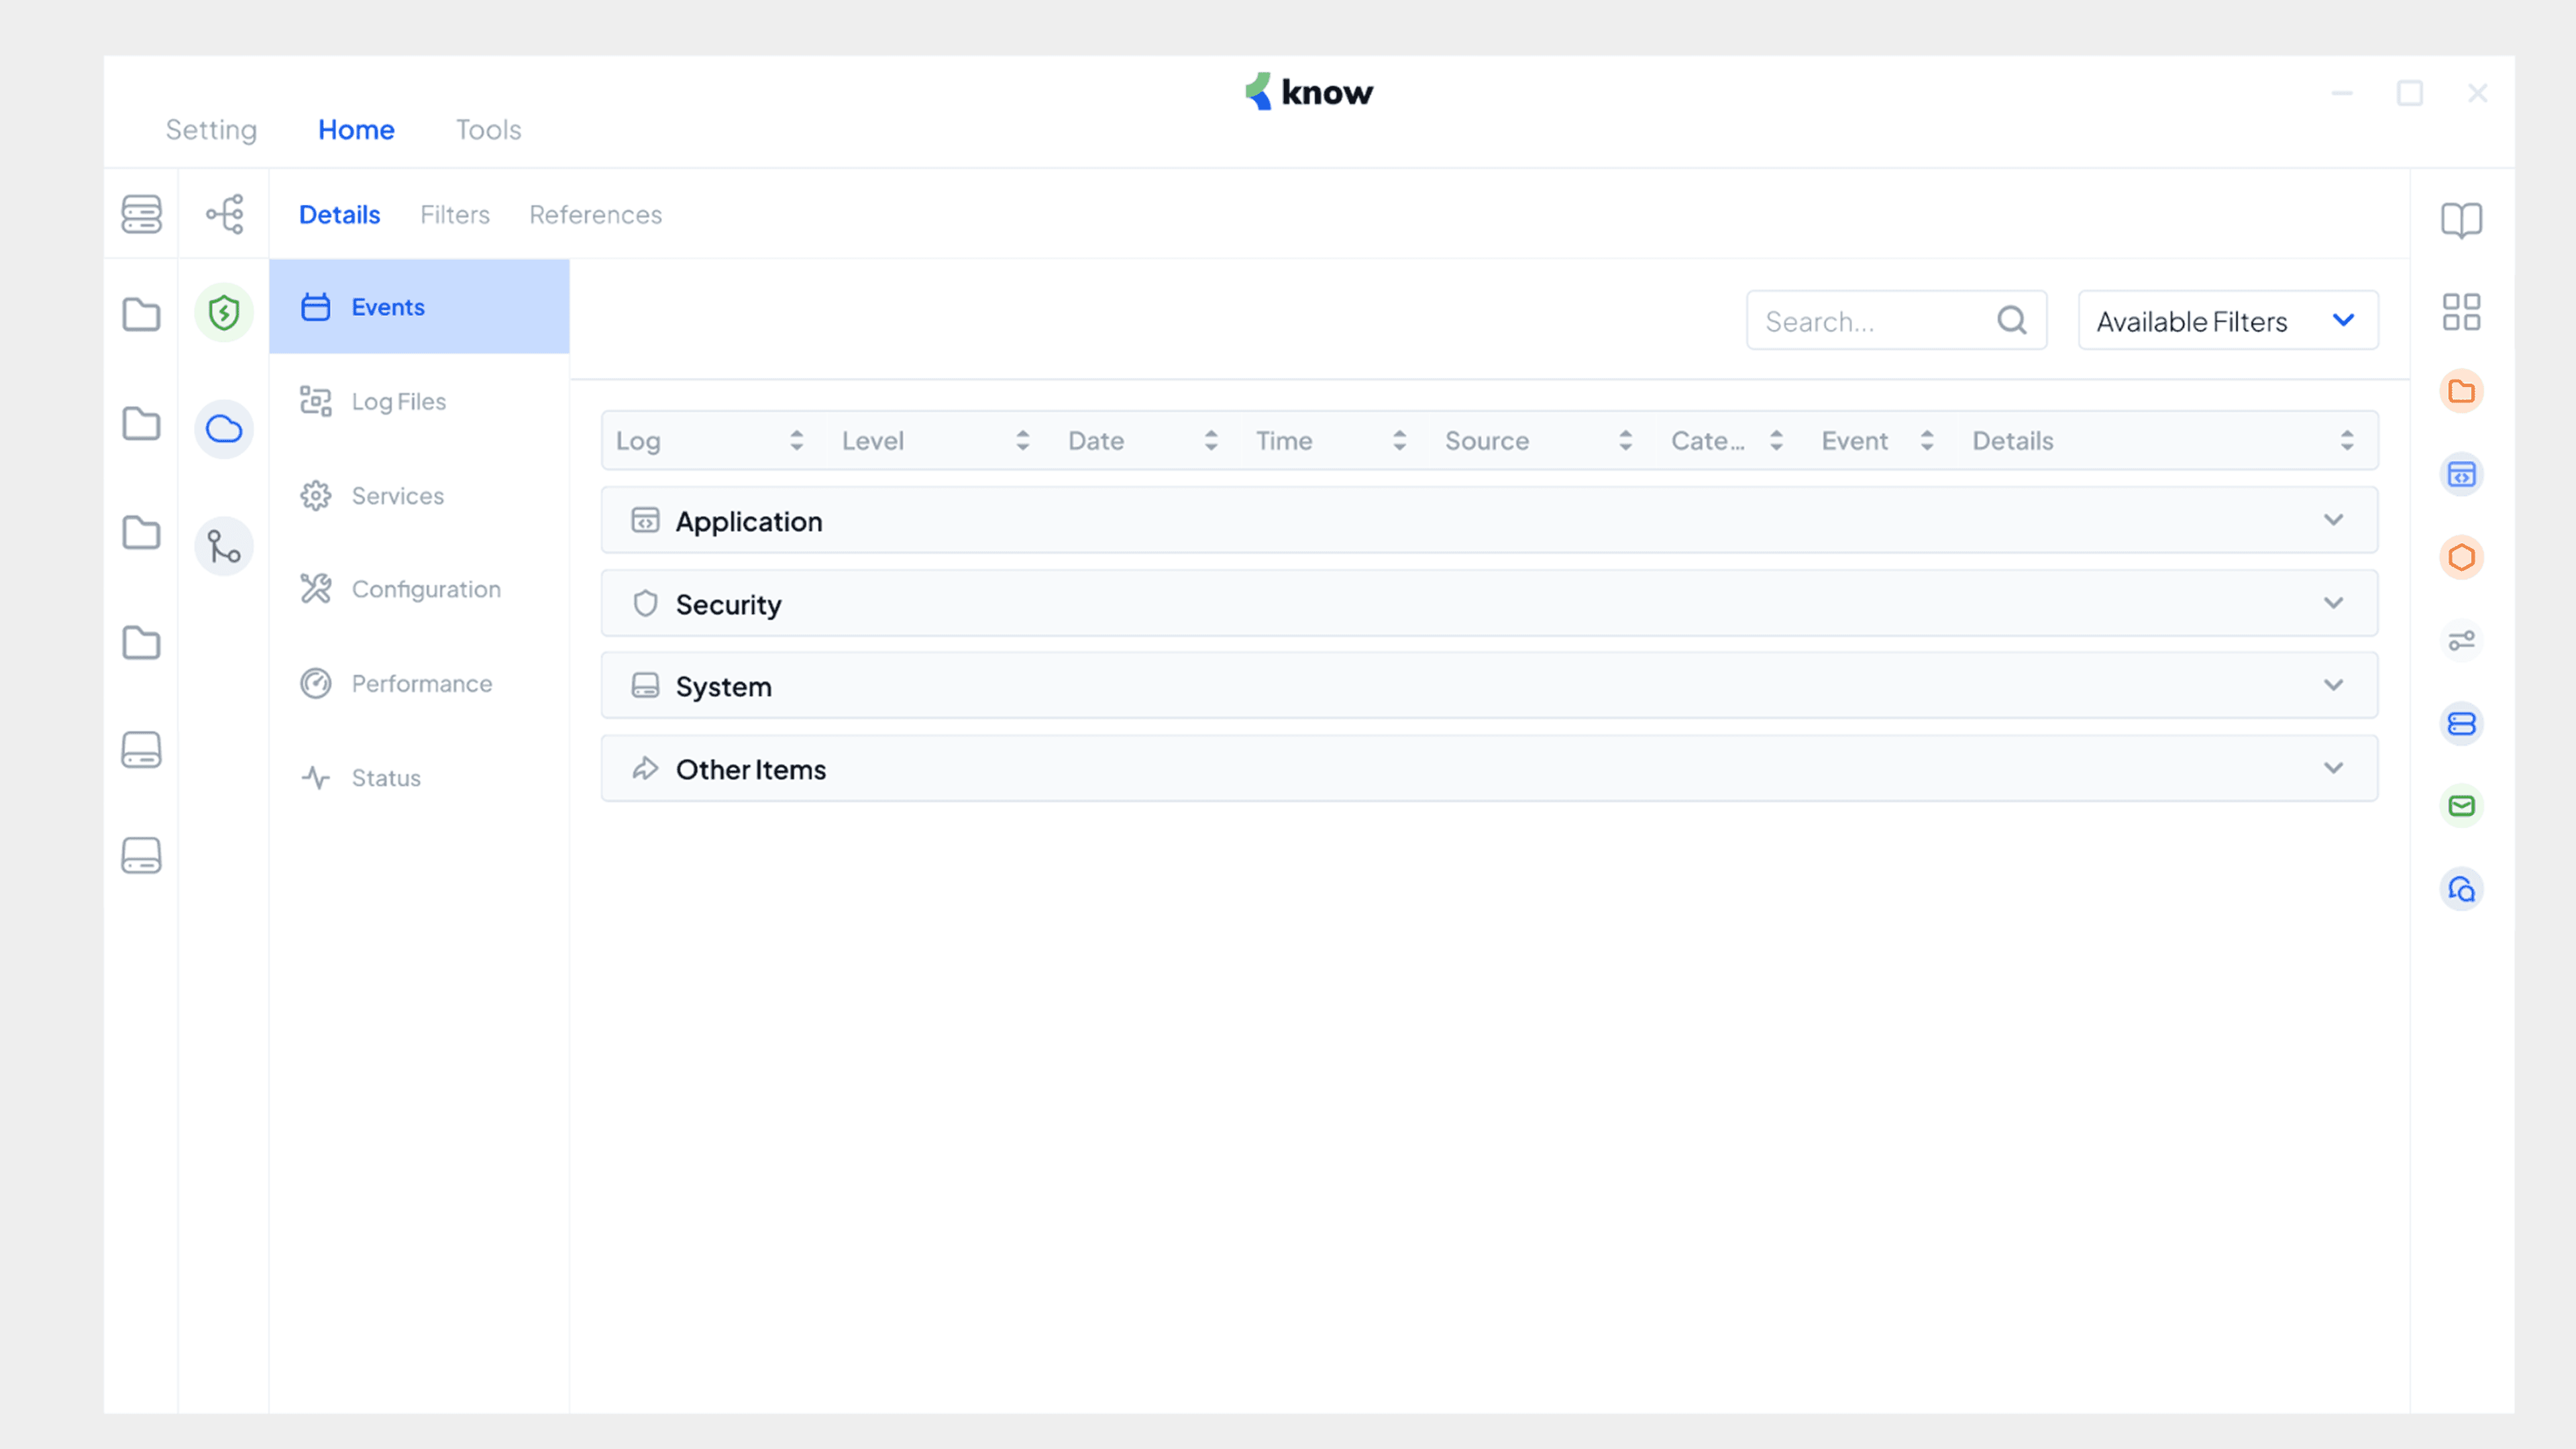This screenshot has height=1449, width=2576.
Task: Sort by the Level column arrows
Action: (1022, 440)
